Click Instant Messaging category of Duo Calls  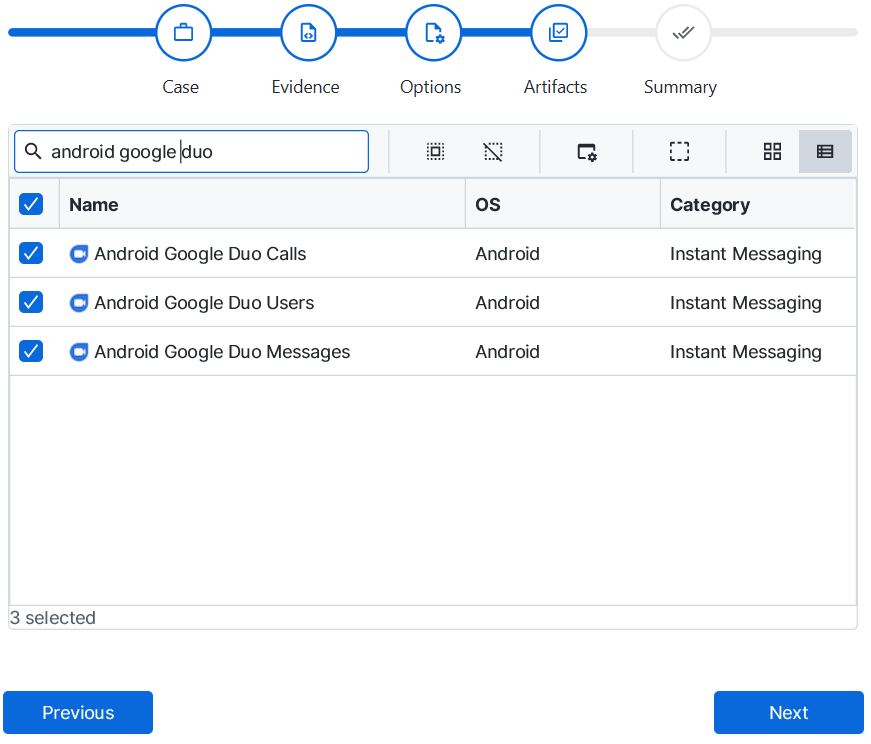pos(746,254)
